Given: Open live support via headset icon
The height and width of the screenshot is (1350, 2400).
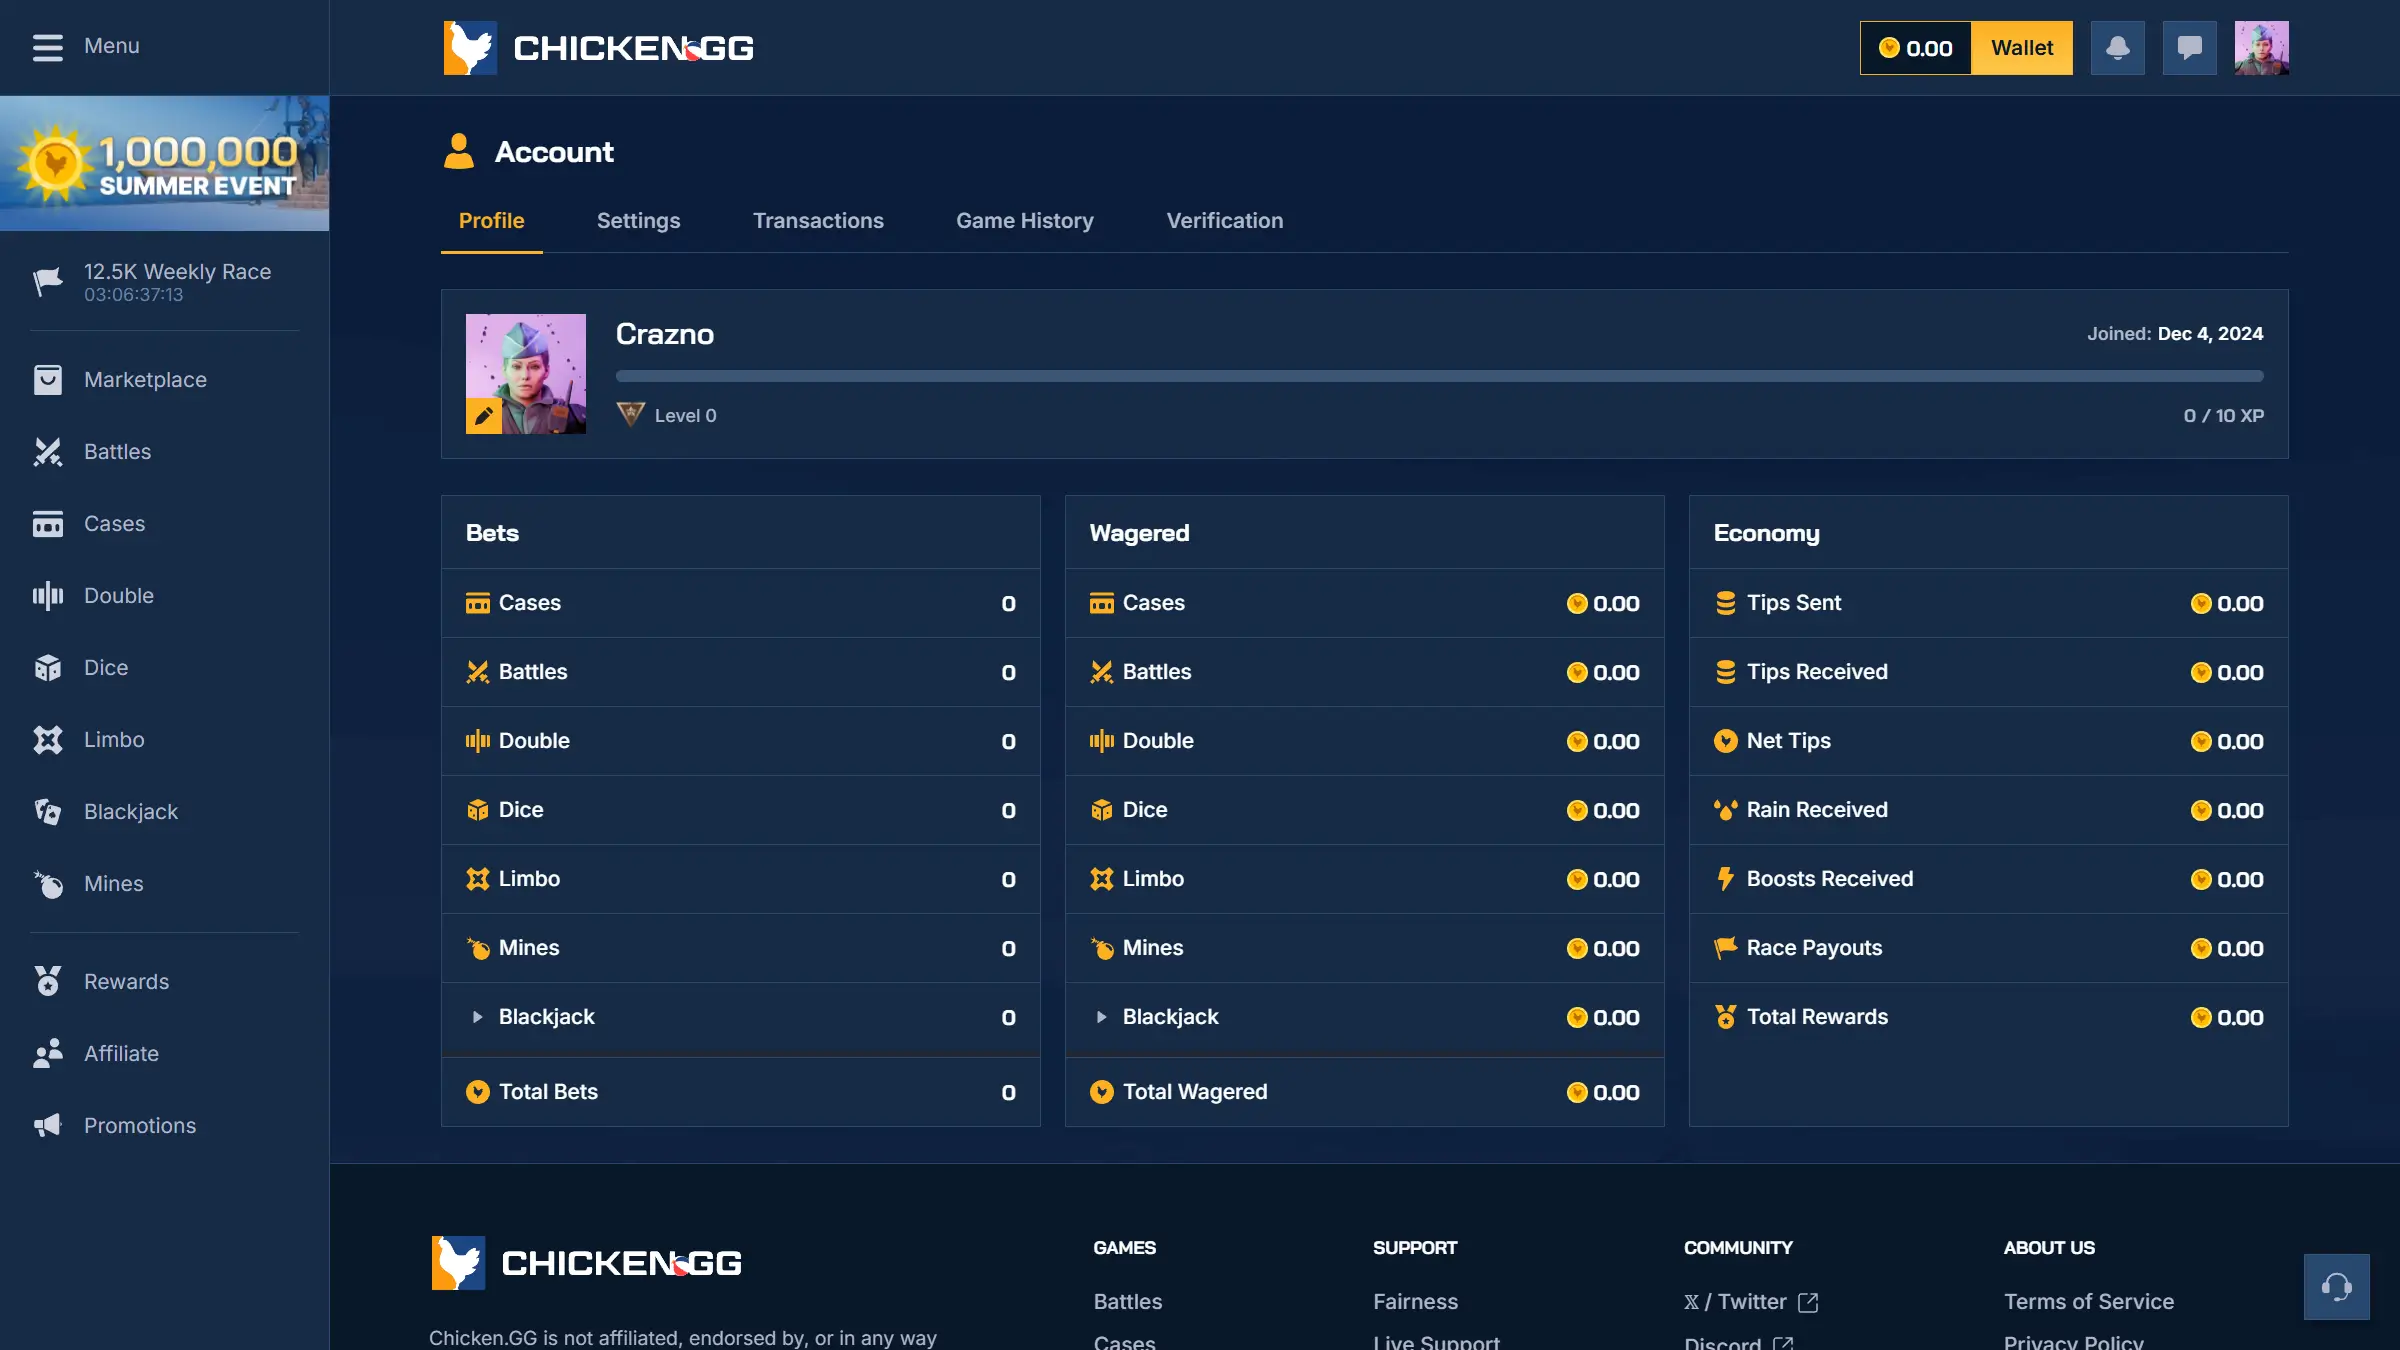Looking at the screenshot, I should click(x=2336, y=1287).
